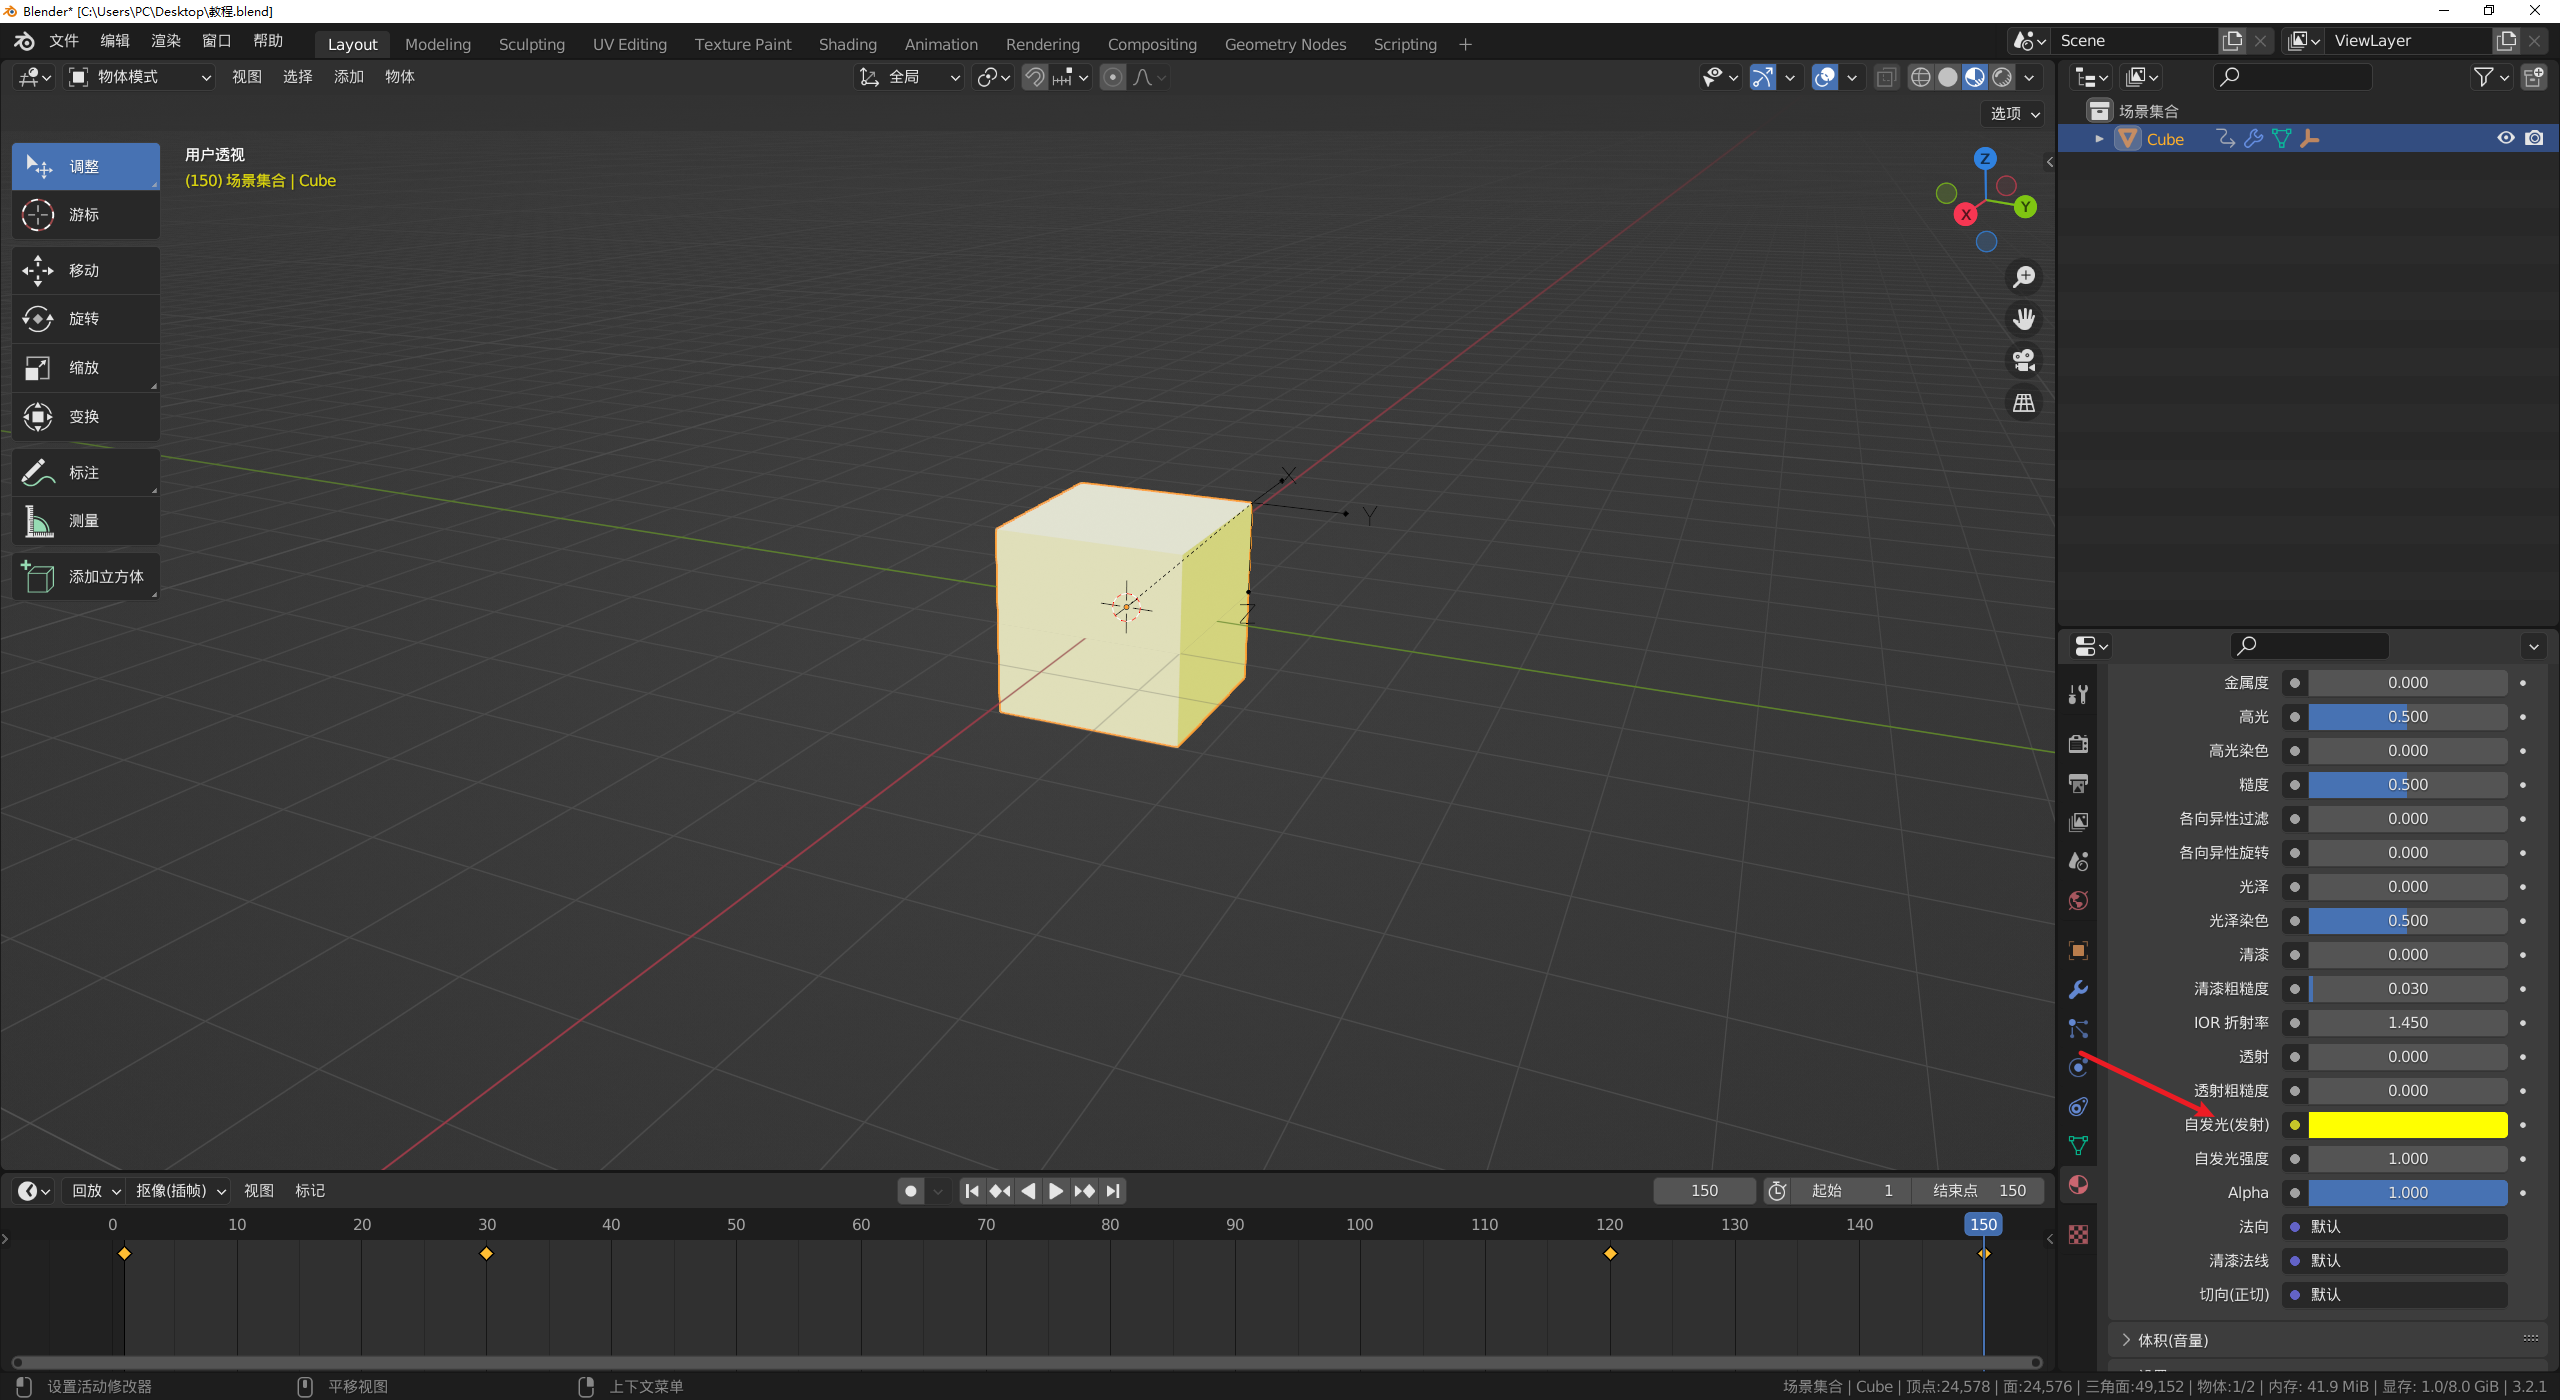Choose the Cursor (游标) tool

85,215
